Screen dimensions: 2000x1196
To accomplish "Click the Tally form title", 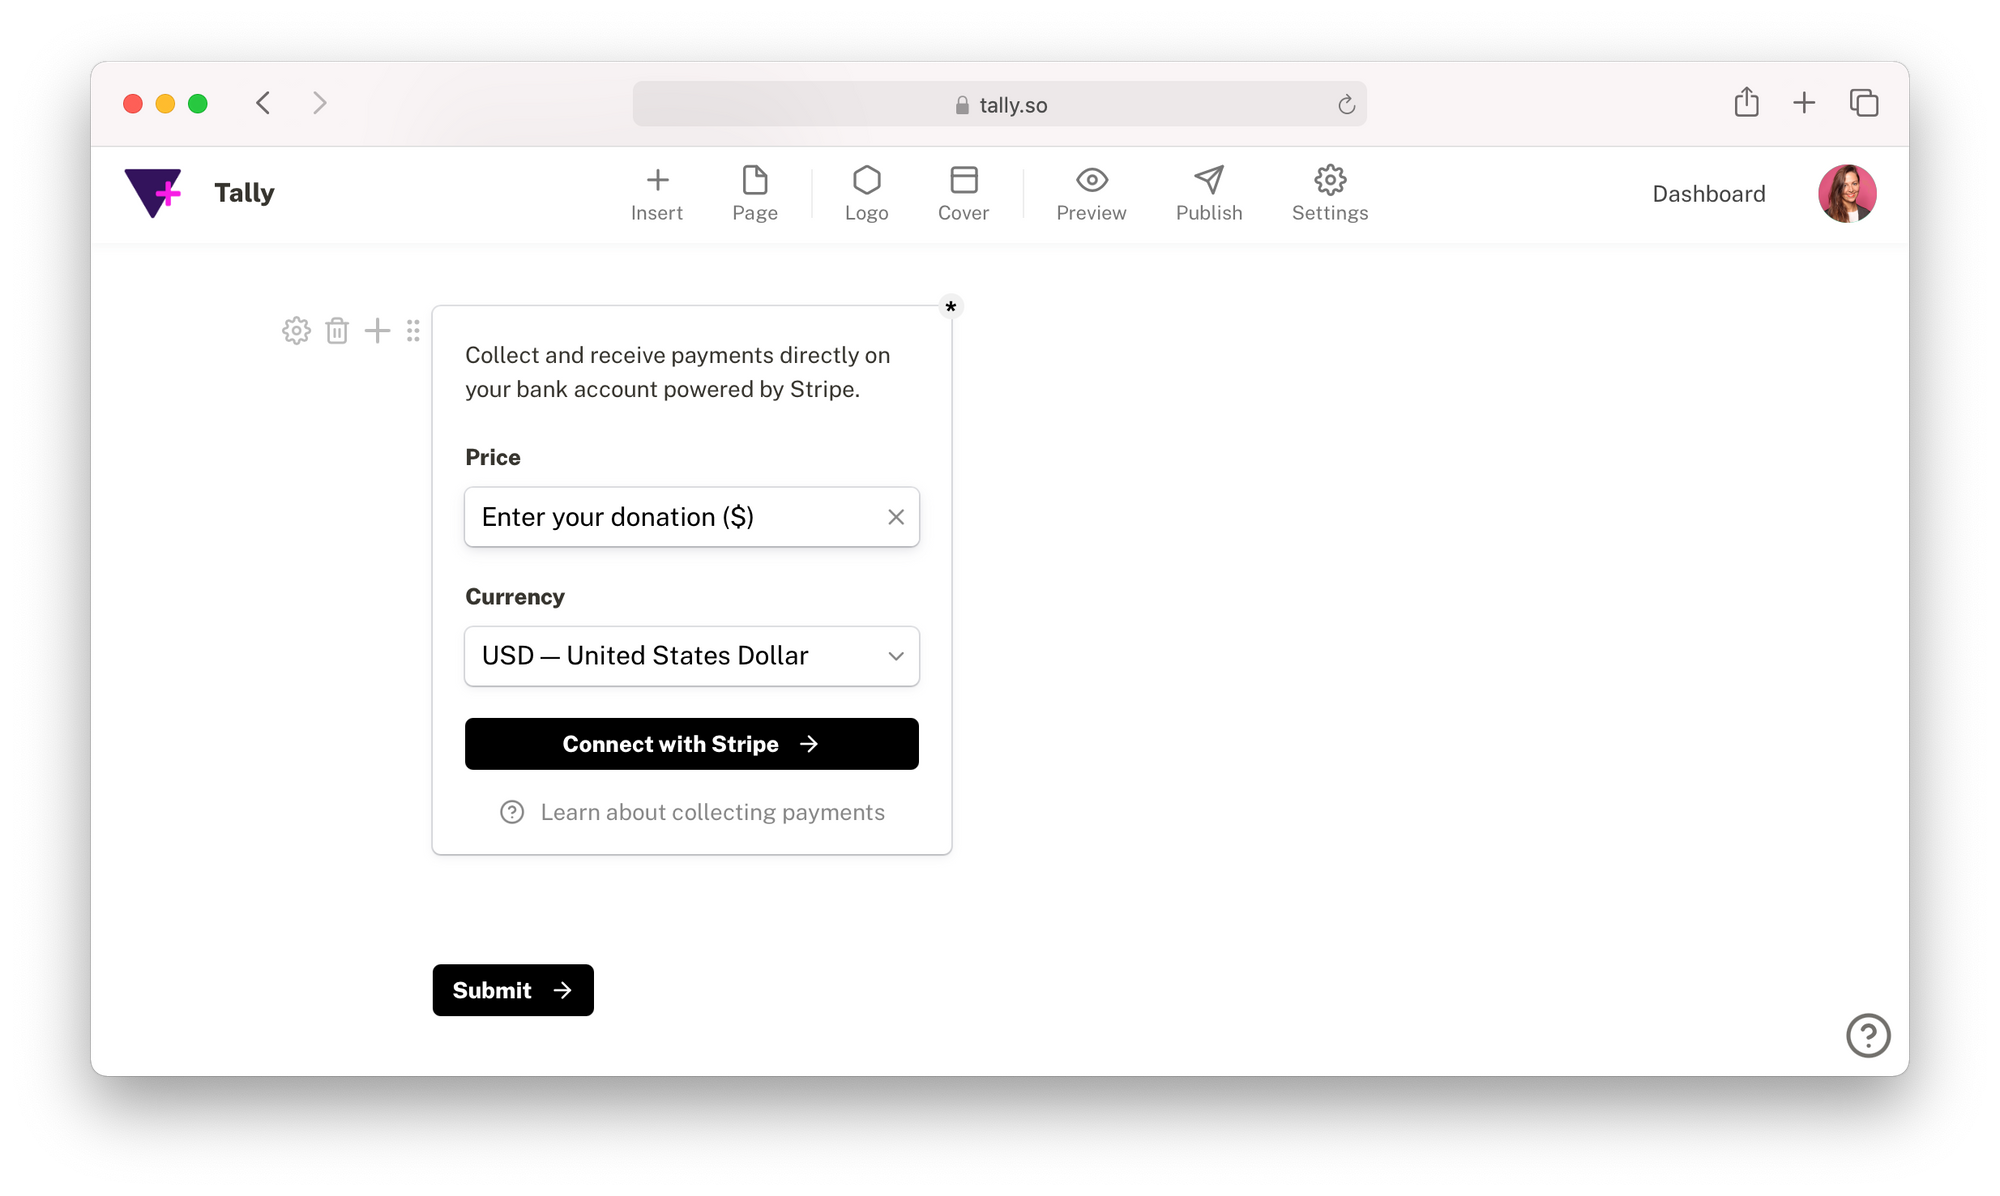I will pyautogui.click(x=244, y=193).
